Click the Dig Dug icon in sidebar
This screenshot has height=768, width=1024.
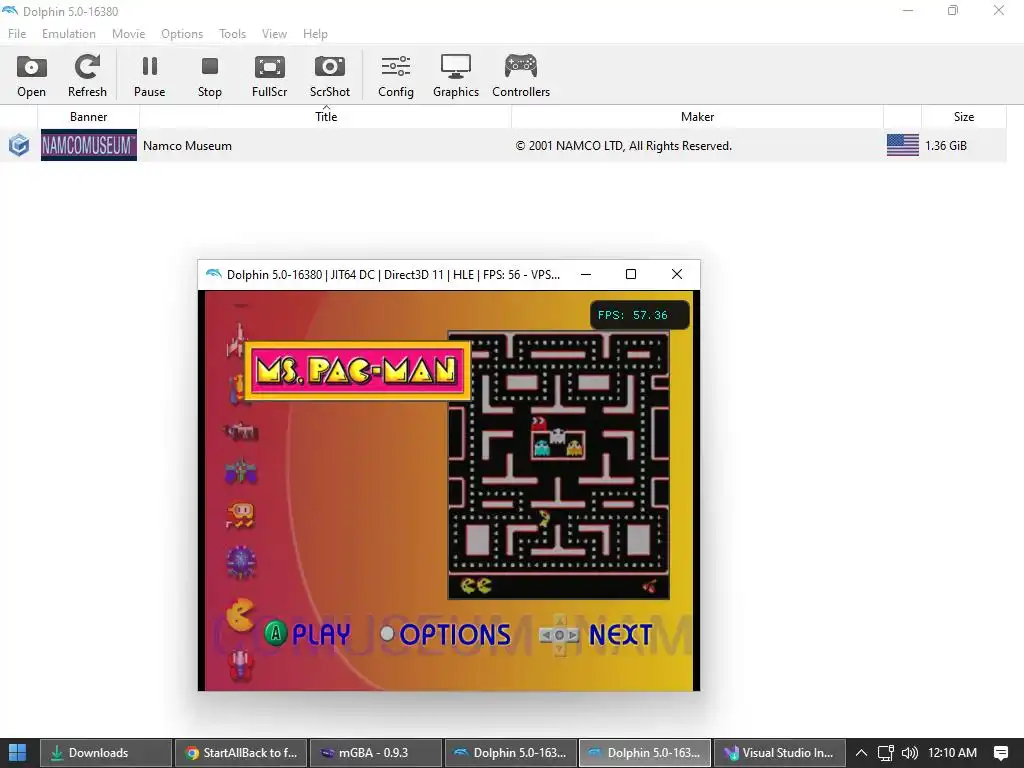(240, 515)
